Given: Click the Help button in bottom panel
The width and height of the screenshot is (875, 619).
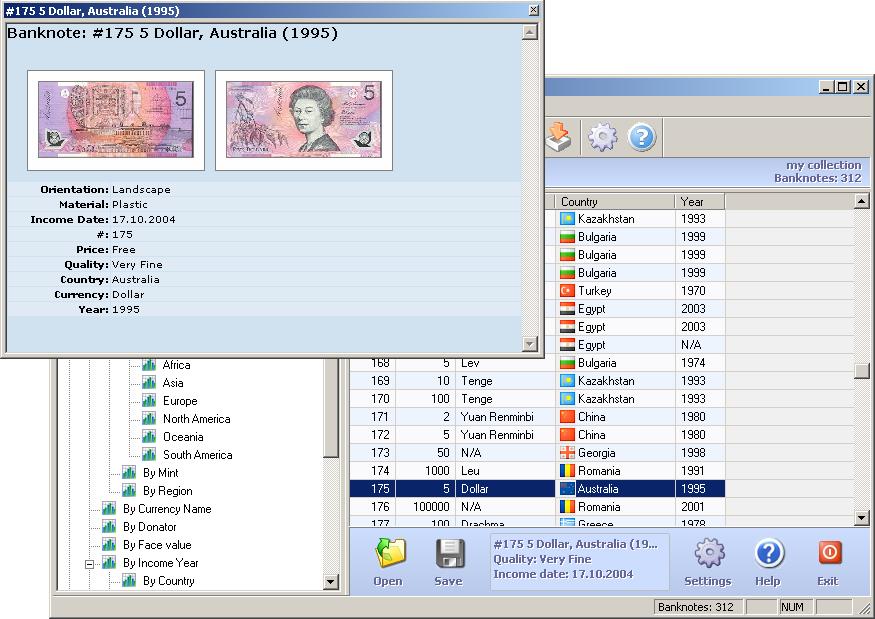Looking at the screenshot, I should [x=768, y=562].
